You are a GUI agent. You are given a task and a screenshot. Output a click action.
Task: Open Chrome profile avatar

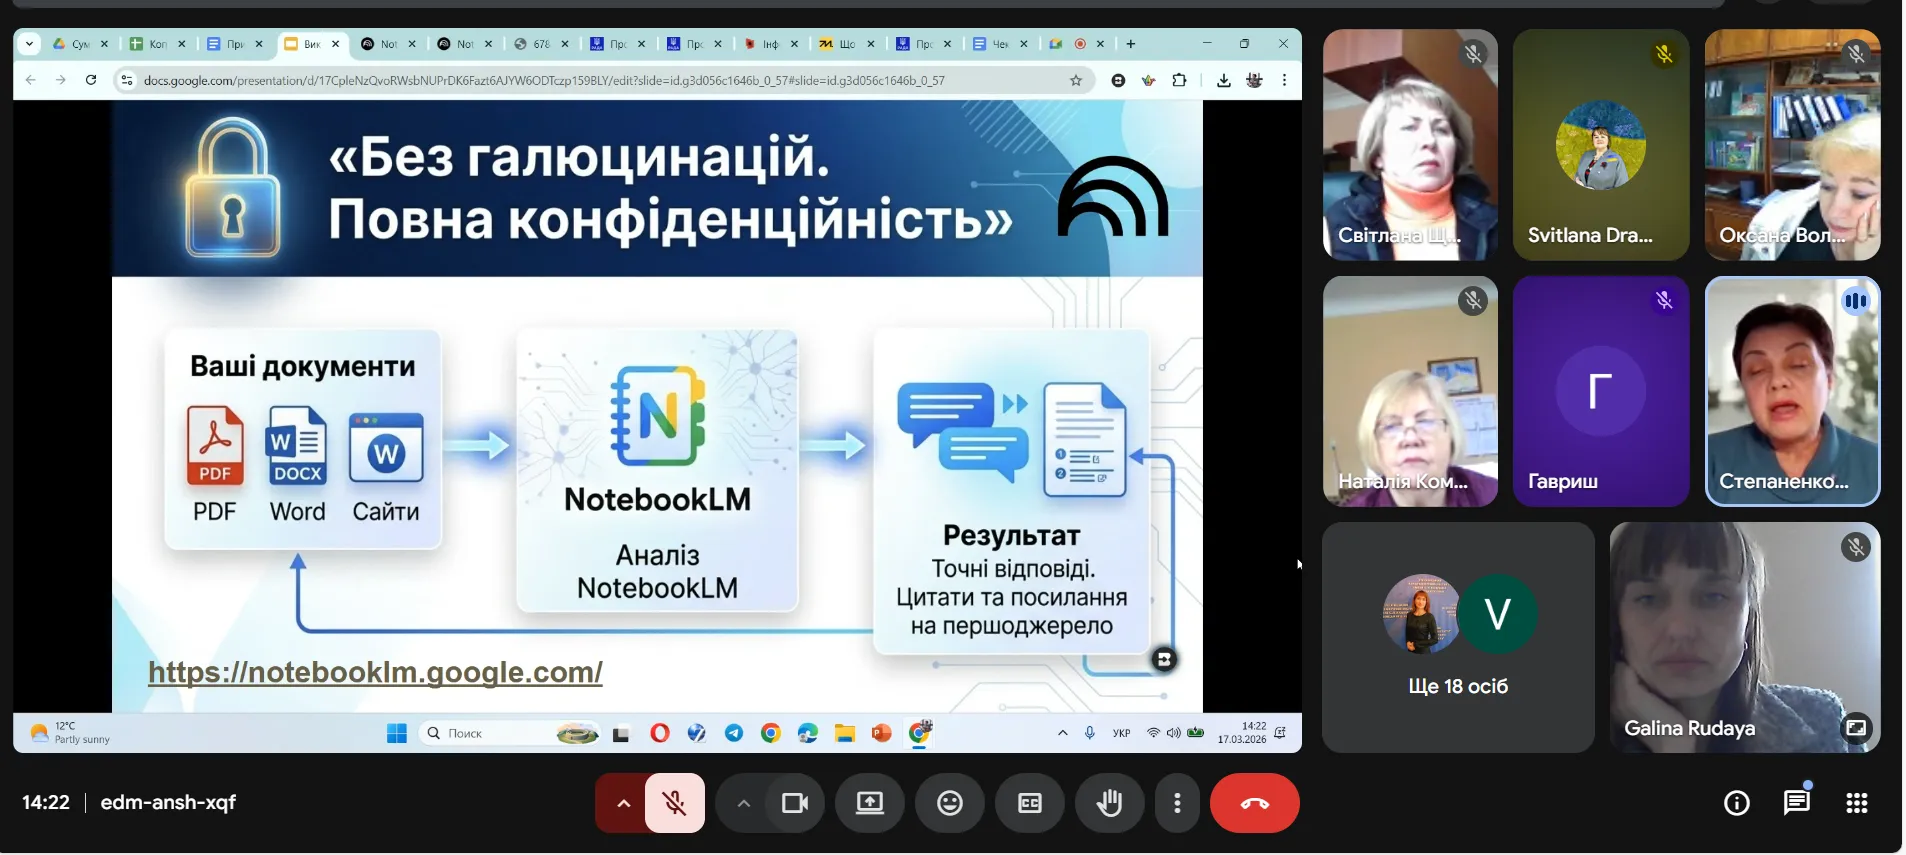[1254, 80]
